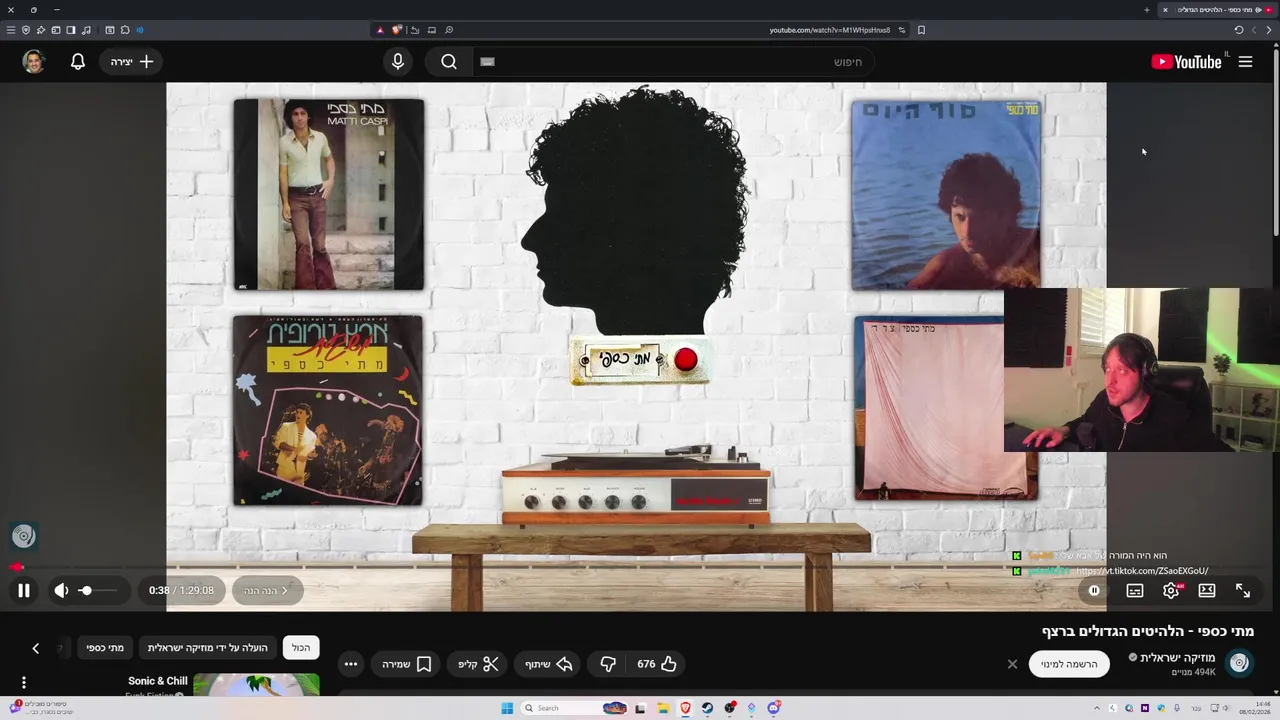This screenshot has width=1280, height=720.
Task: Click the "הרשמה למינוי" subscribe button
Action: coord(1069,664)
